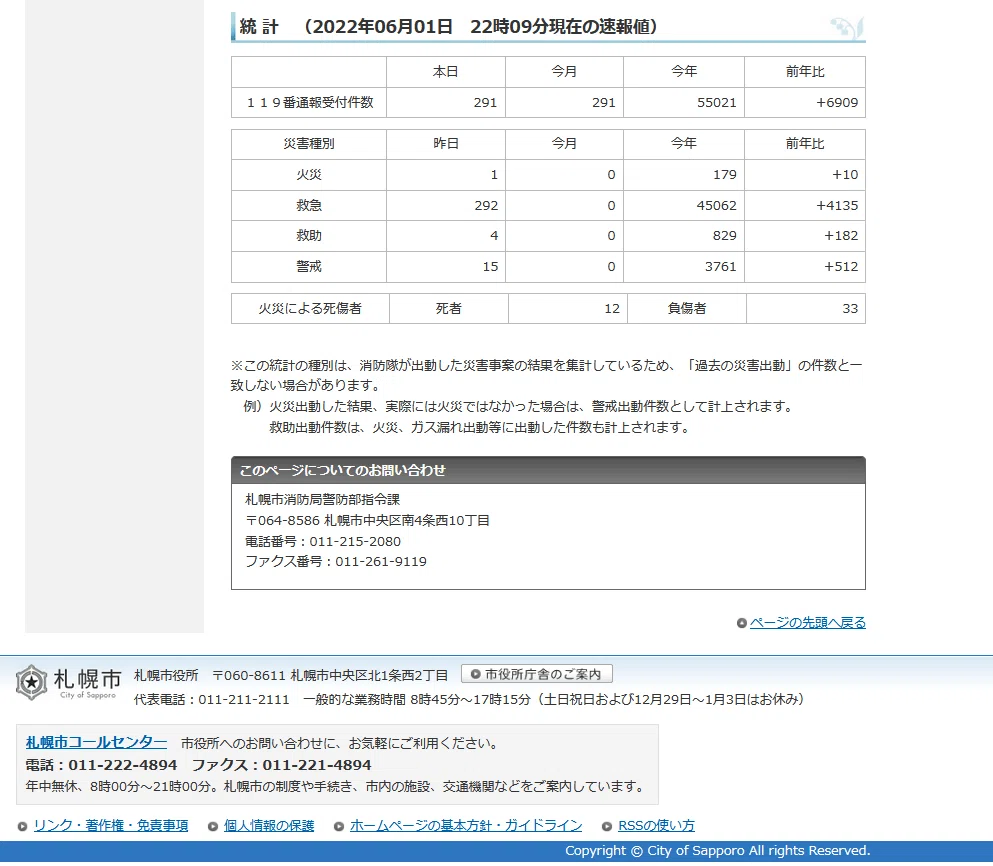Click the Copyright City of Sapporo text

[x=718, y=851]
